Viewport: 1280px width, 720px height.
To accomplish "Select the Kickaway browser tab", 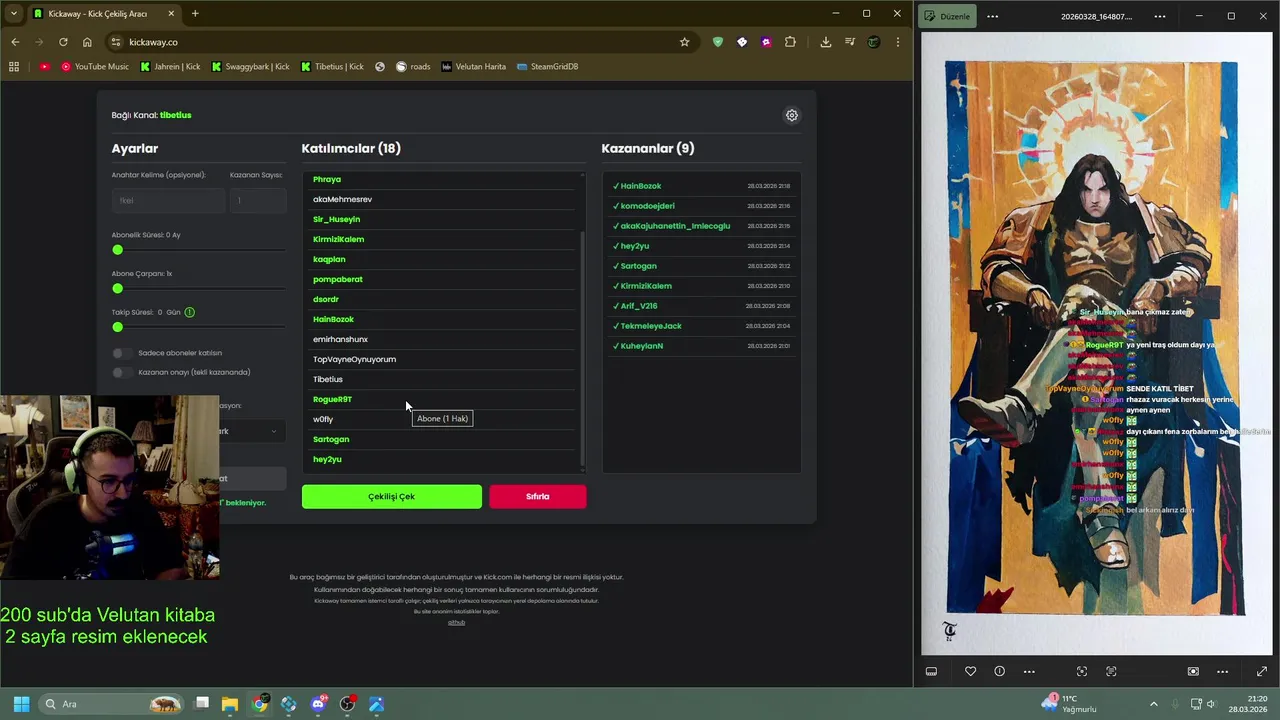I will click(x=103, y=14).
